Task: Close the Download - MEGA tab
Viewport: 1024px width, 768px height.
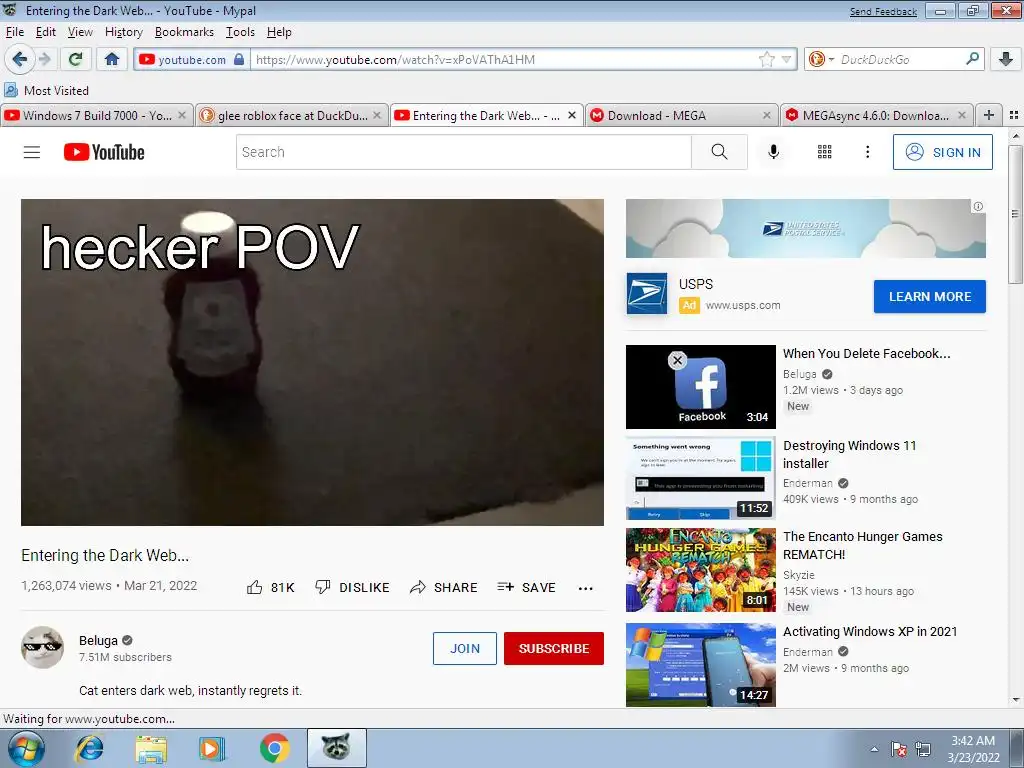Action: 767,115
